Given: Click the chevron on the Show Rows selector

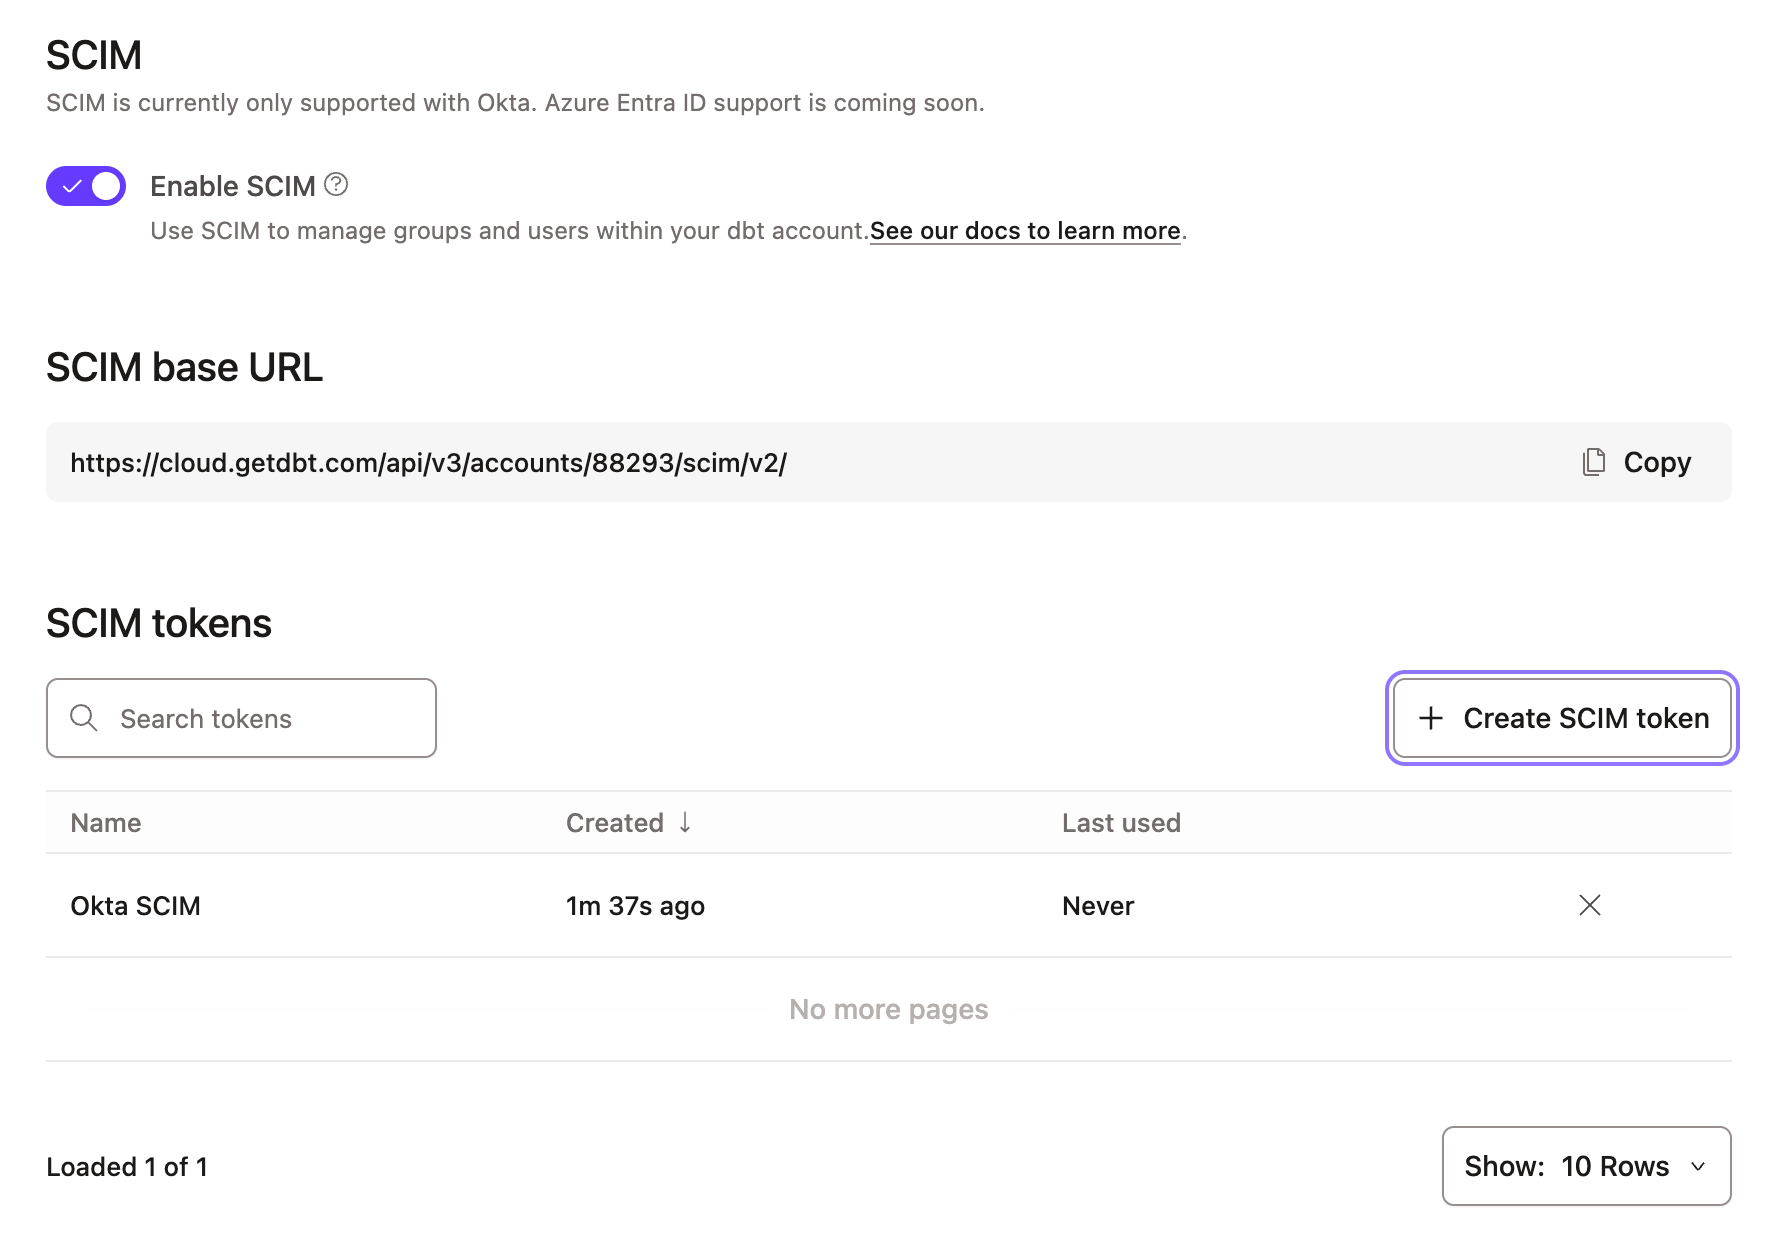Looking at the screenshot, I should pyautogui.click(x=1697, y=1166).
